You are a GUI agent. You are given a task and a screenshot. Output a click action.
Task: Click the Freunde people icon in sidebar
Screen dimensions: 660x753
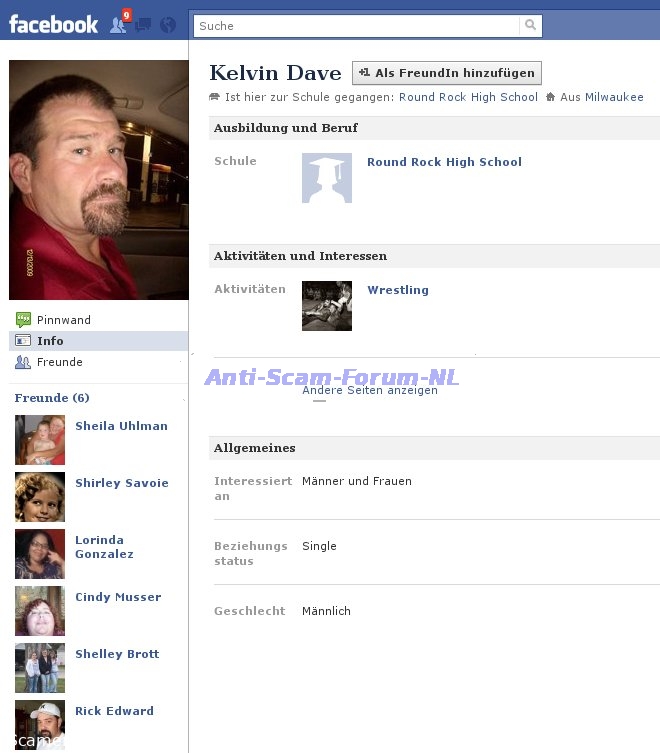(23, 362)
